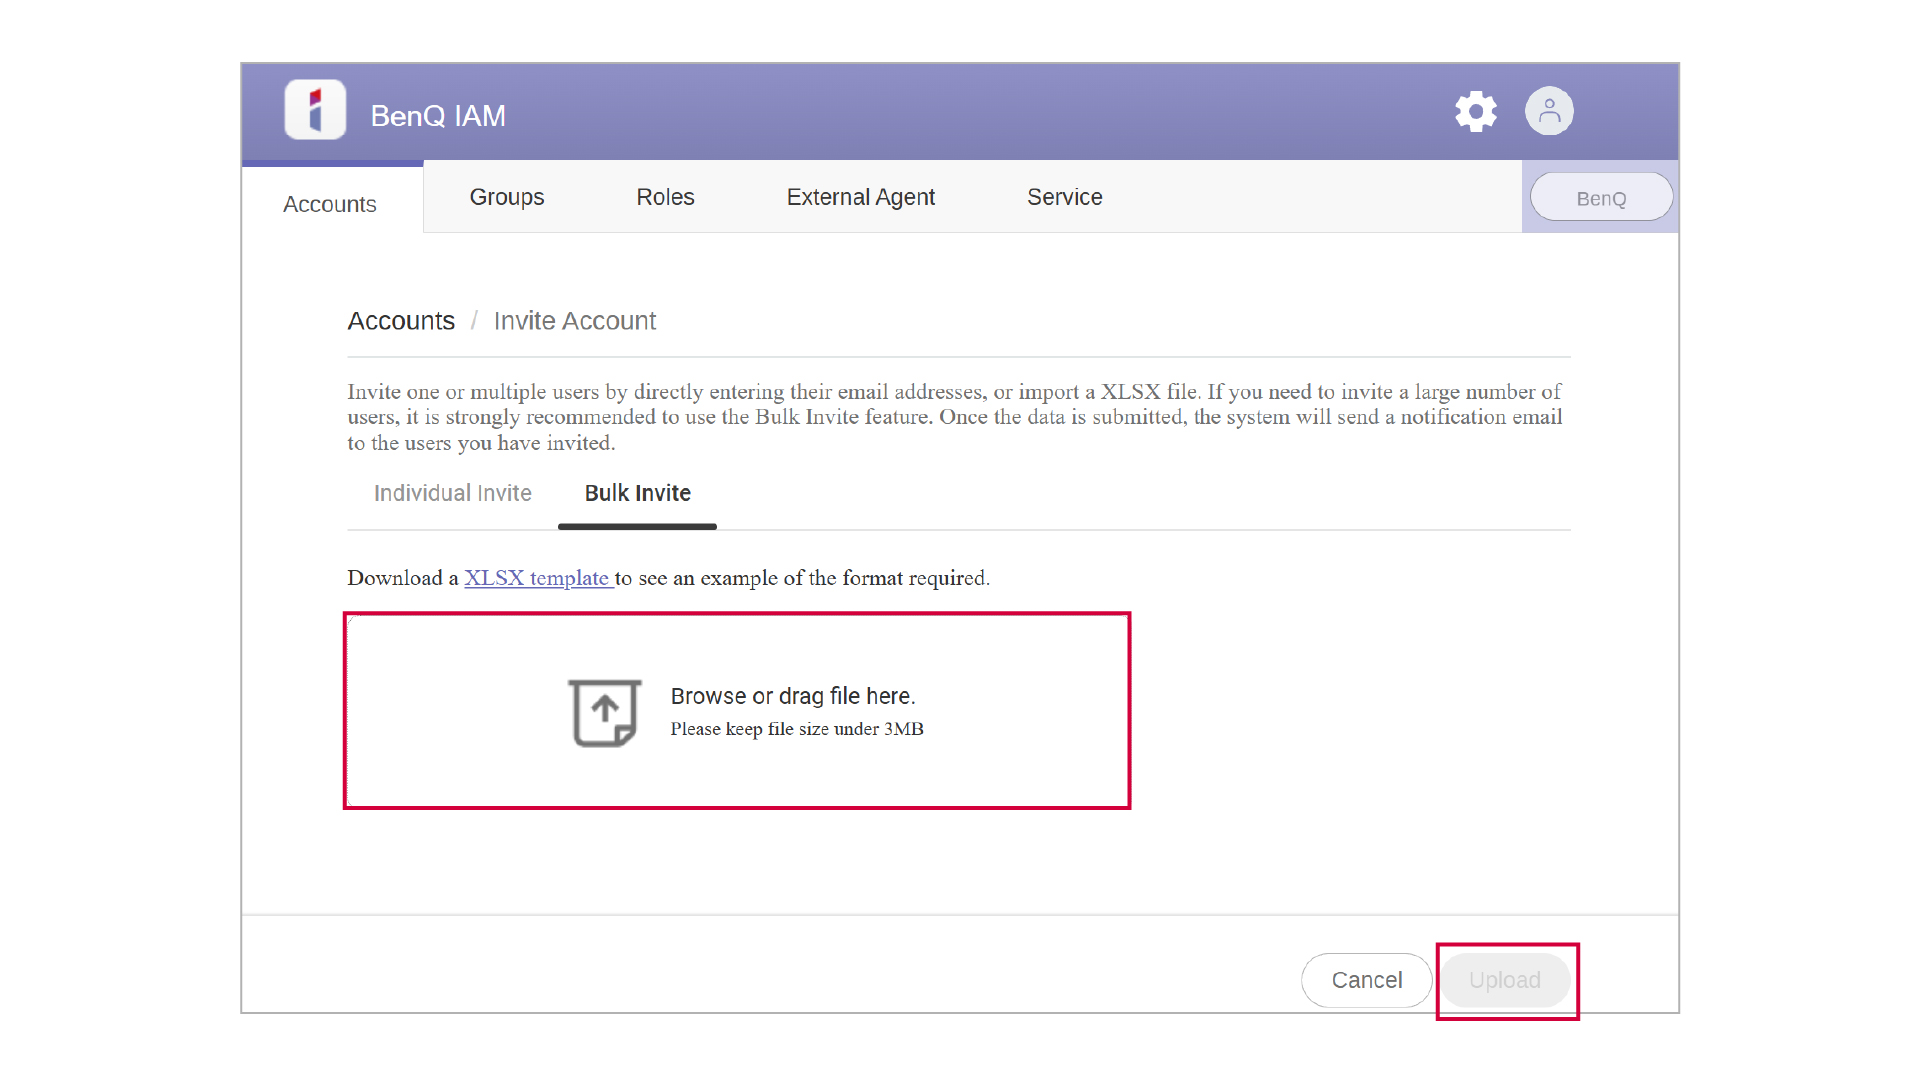This screenshot has height=1081, width=1921.
Task: Select the Bulk Invite tab
Action: point(637,493)
